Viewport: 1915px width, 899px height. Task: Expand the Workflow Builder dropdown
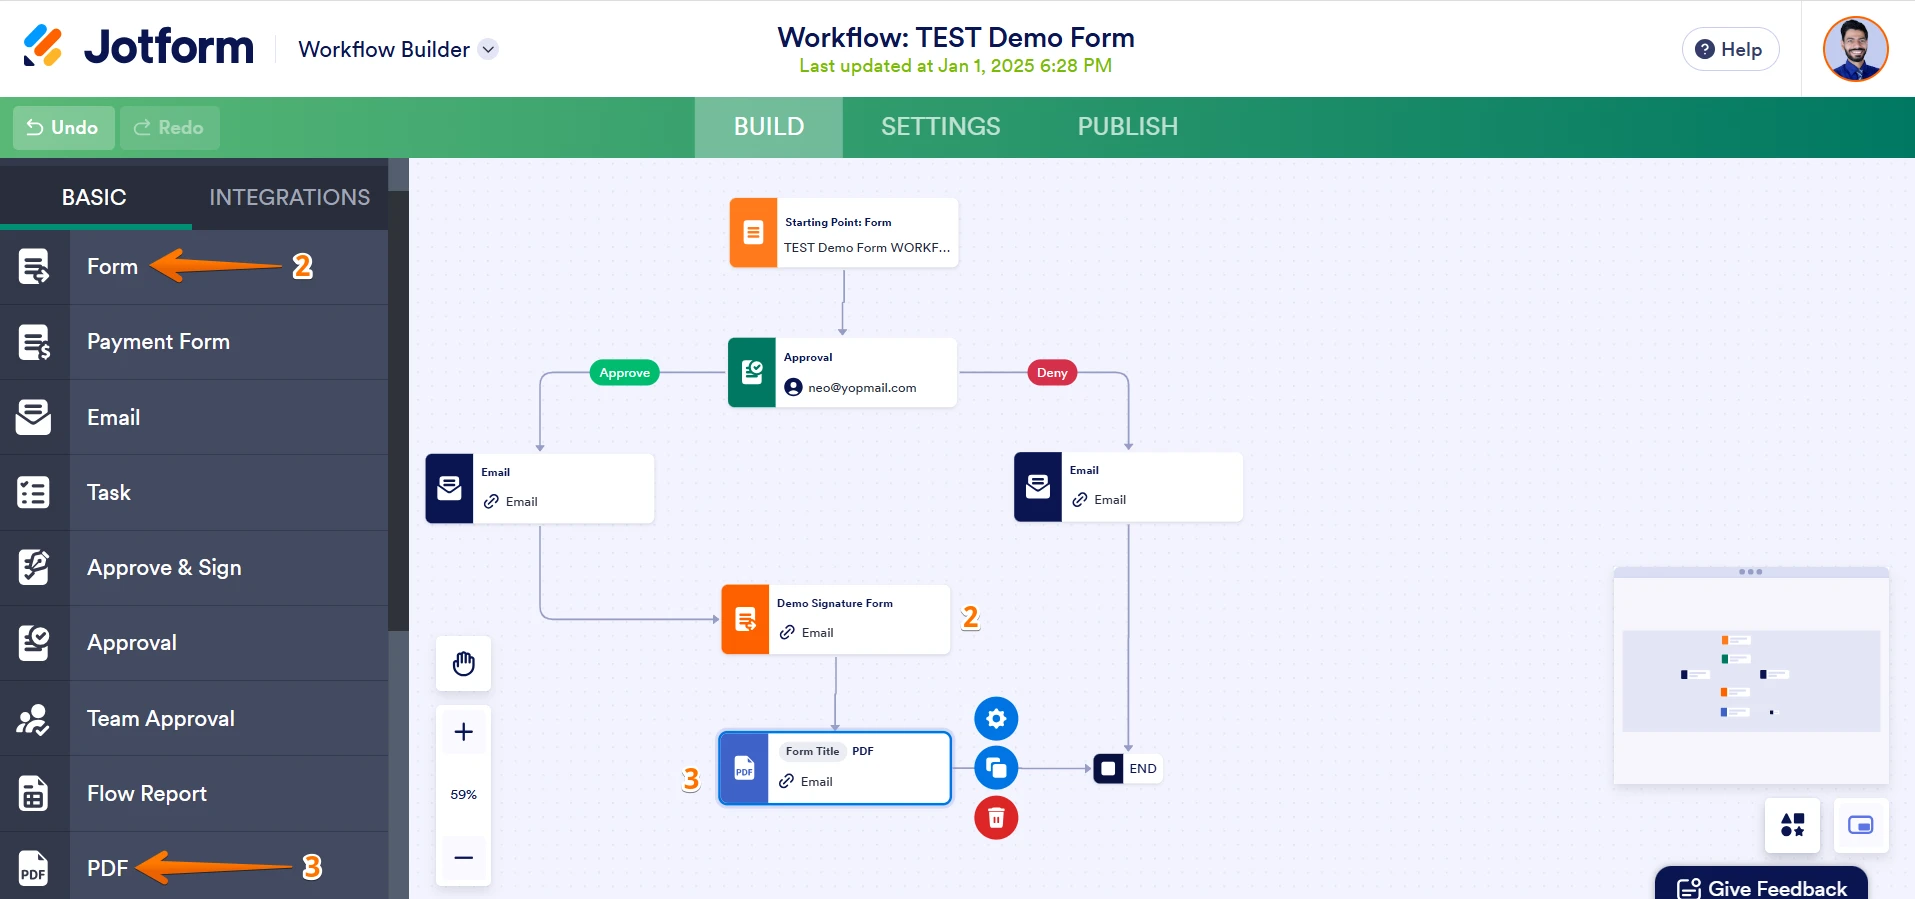[488, 49]
